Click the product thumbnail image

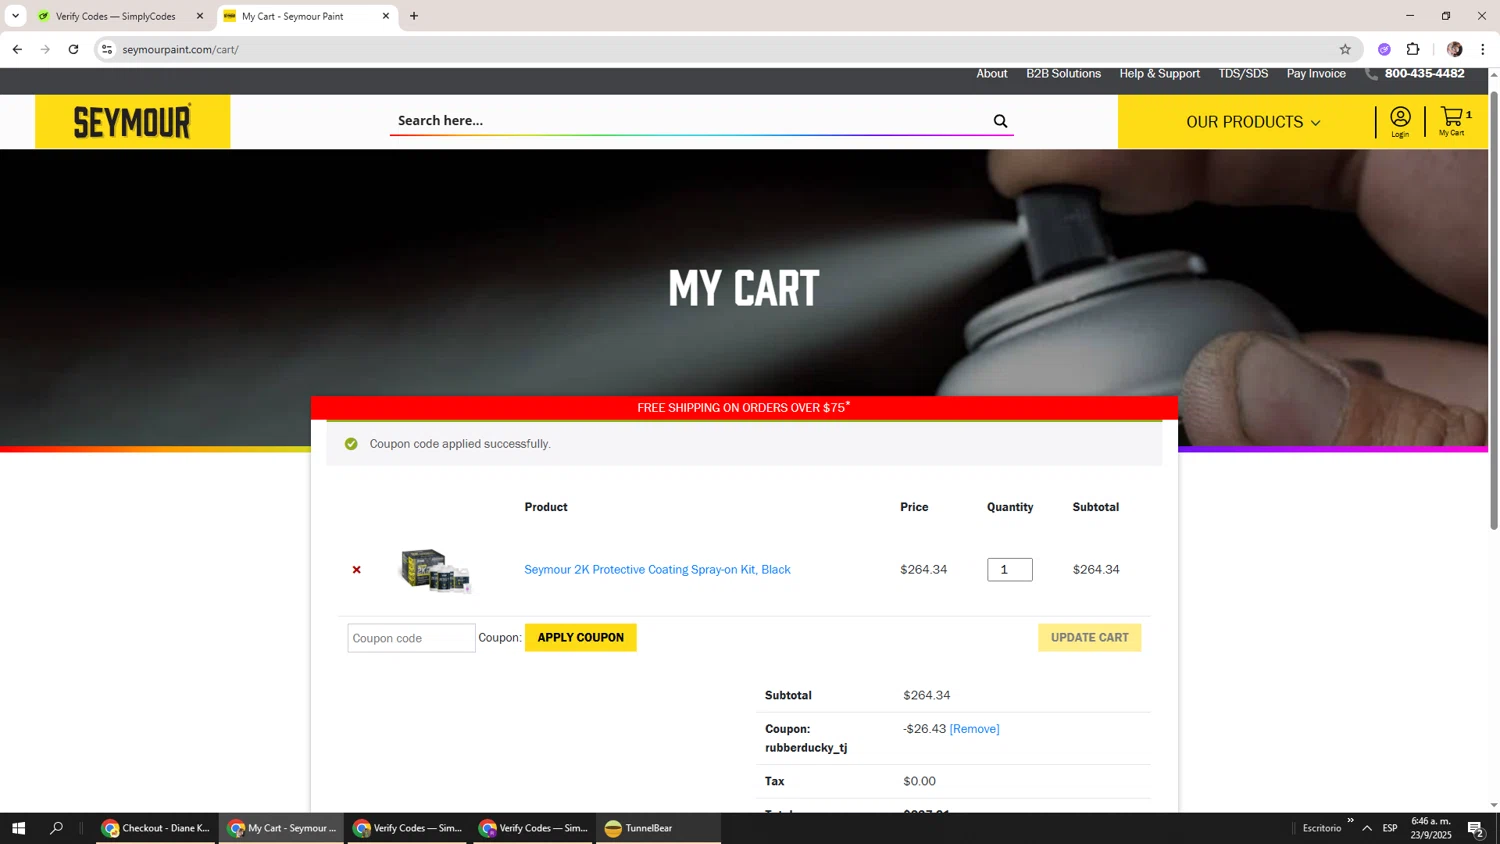coord(435,570)
